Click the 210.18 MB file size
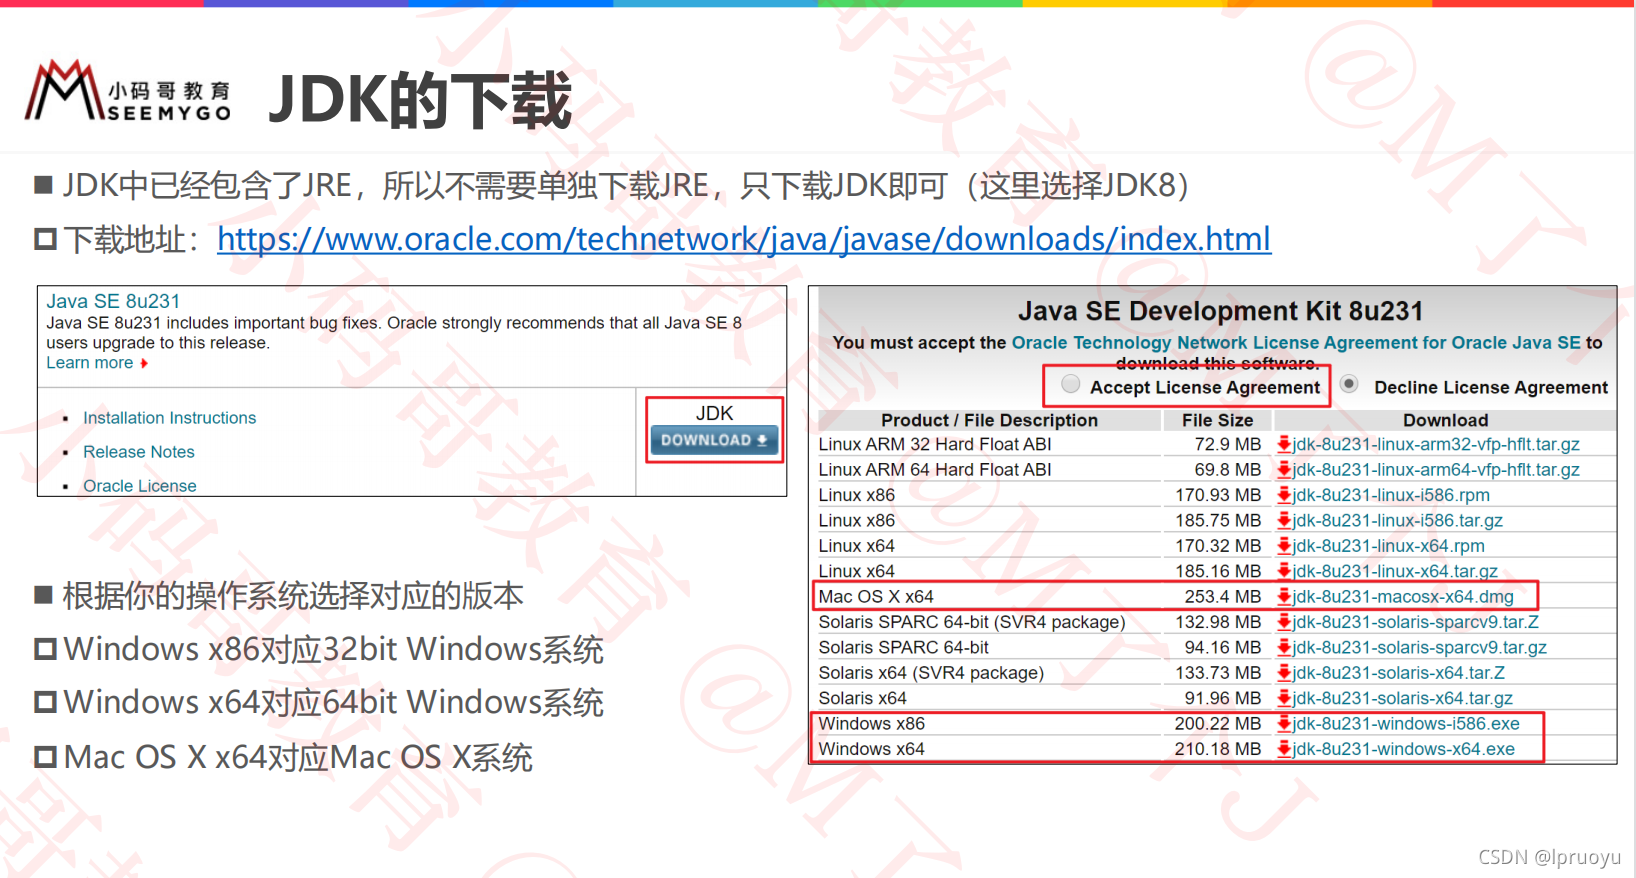The image size is (1636, 878). pos(1217,749)
